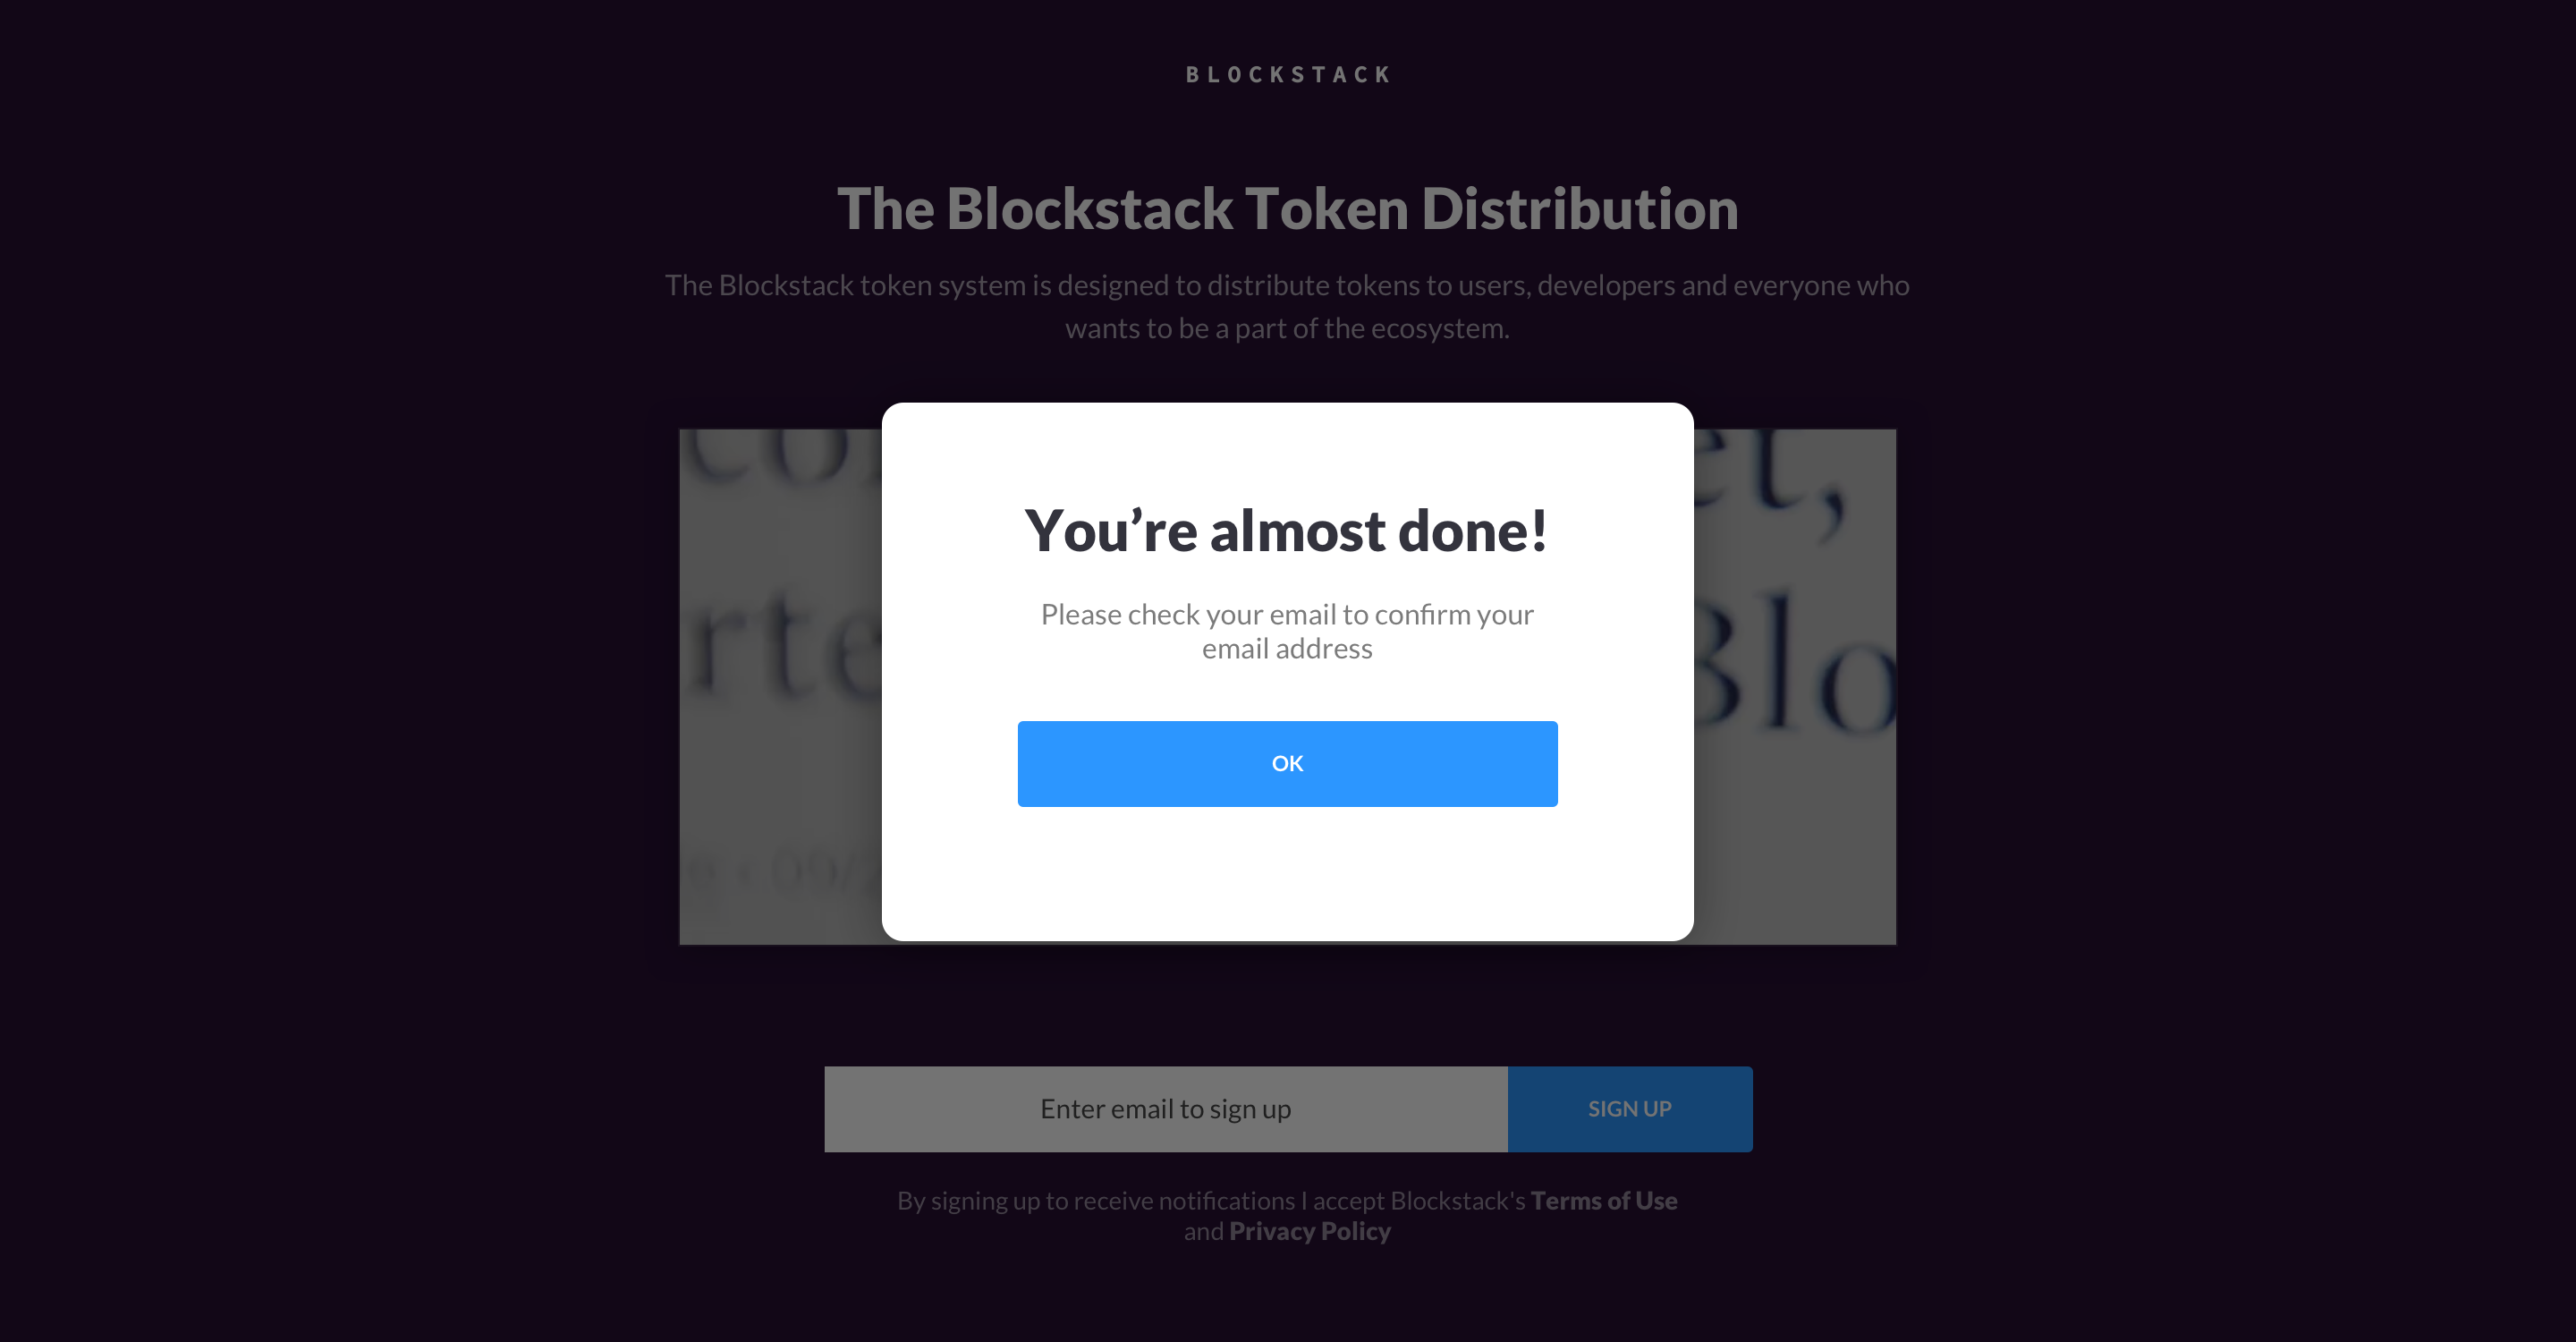Click the page header area near the logo
2576x1342 pixels.
pyautogui.click(x=1287, y=73)
